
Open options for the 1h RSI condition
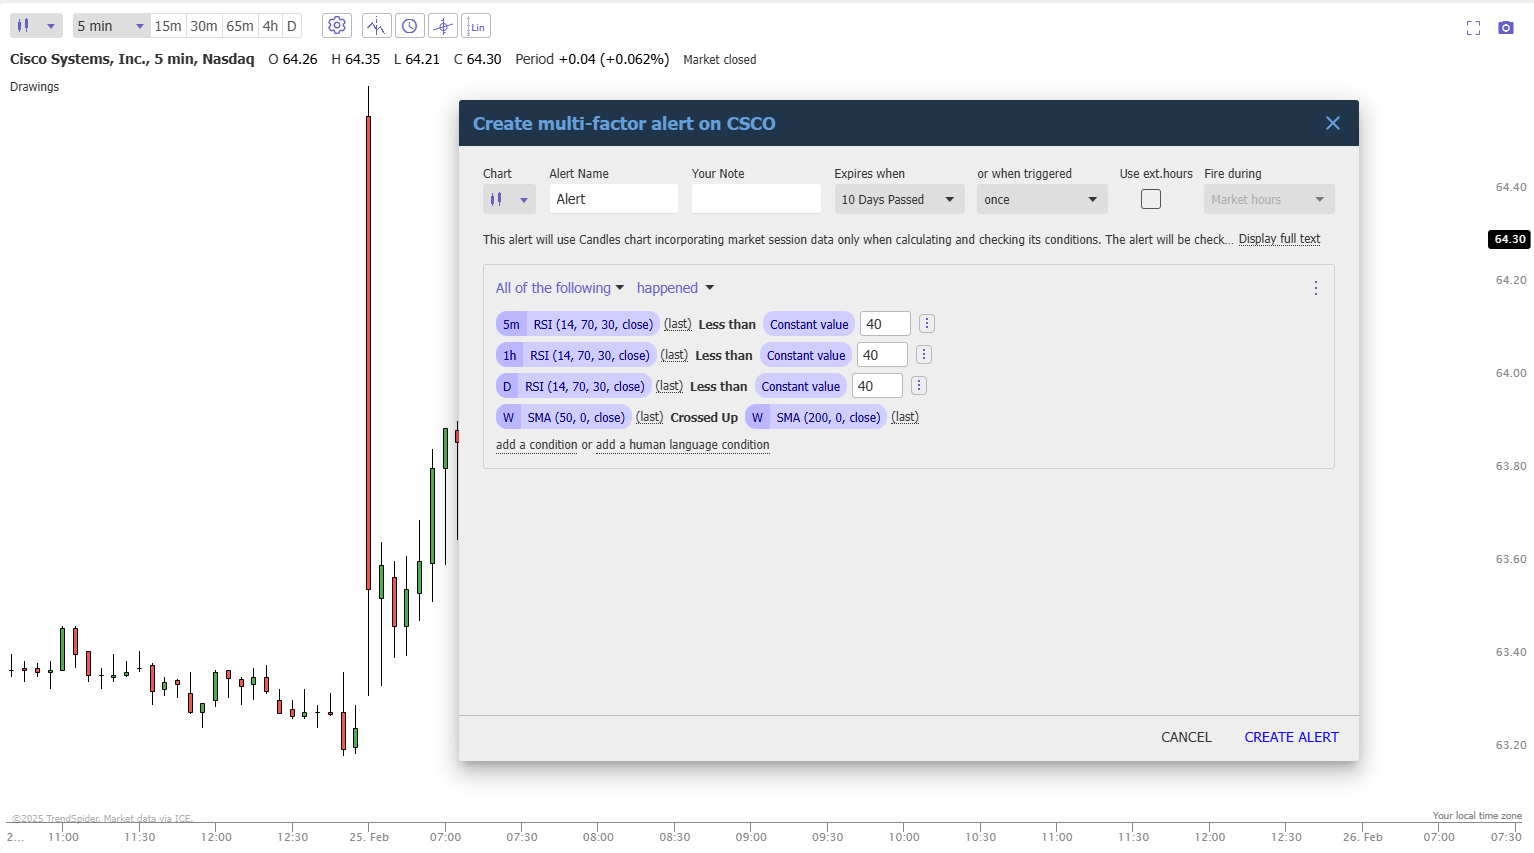tap(924, 355)
